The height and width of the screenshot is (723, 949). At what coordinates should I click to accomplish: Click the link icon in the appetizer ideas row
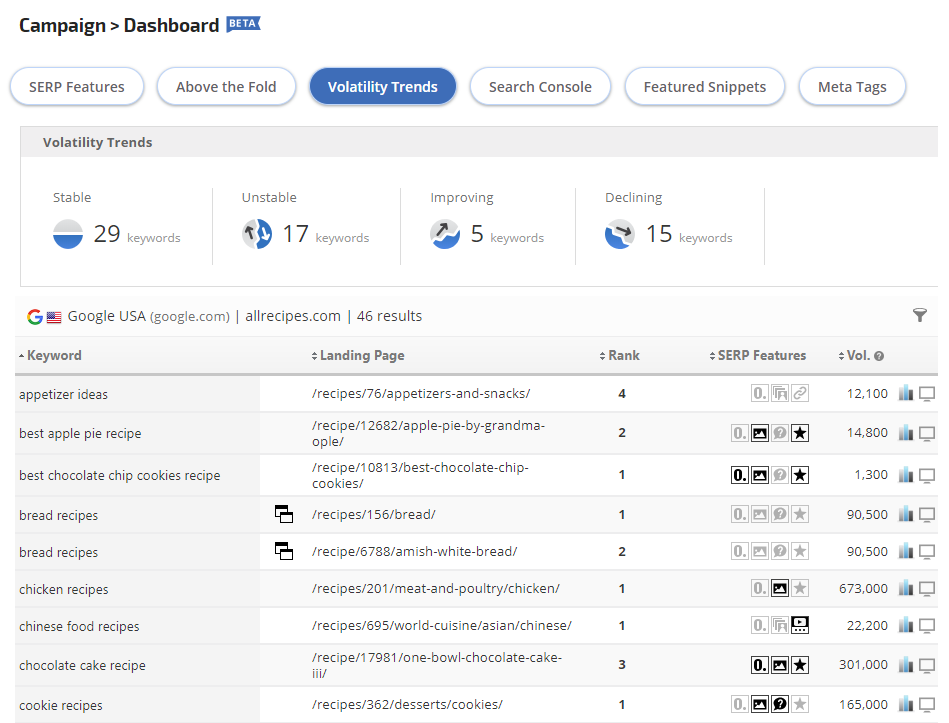click(800, 394)
